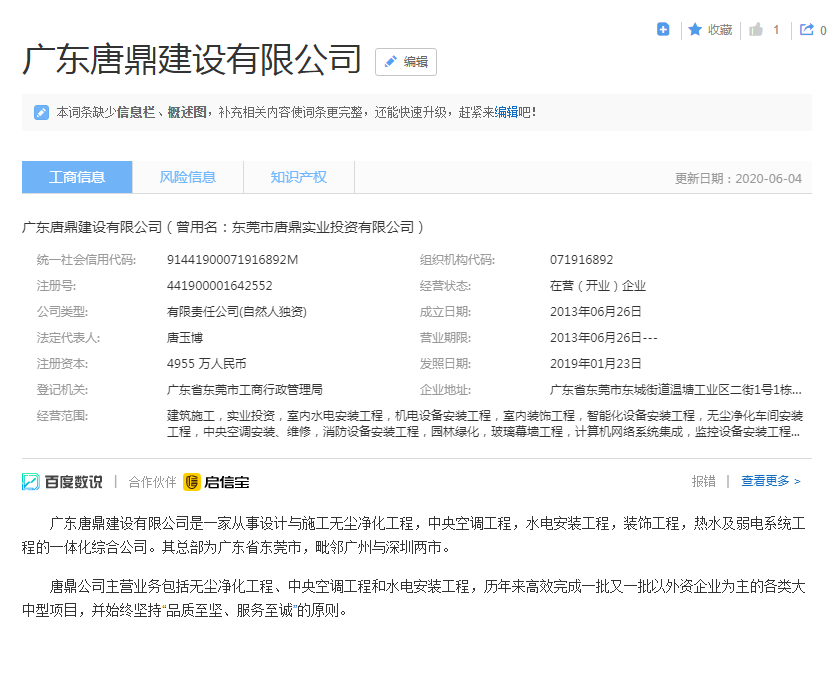
Task: Click the truncated 经营范围 business scope text
Action: (x=484, y=424)
